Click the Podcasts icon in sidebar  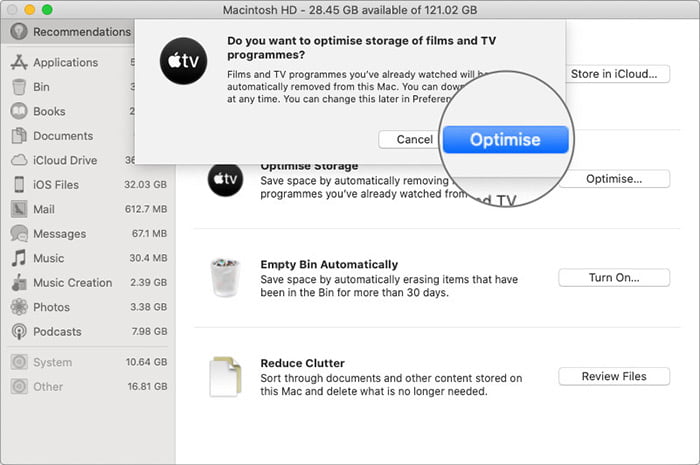(19, 332)
